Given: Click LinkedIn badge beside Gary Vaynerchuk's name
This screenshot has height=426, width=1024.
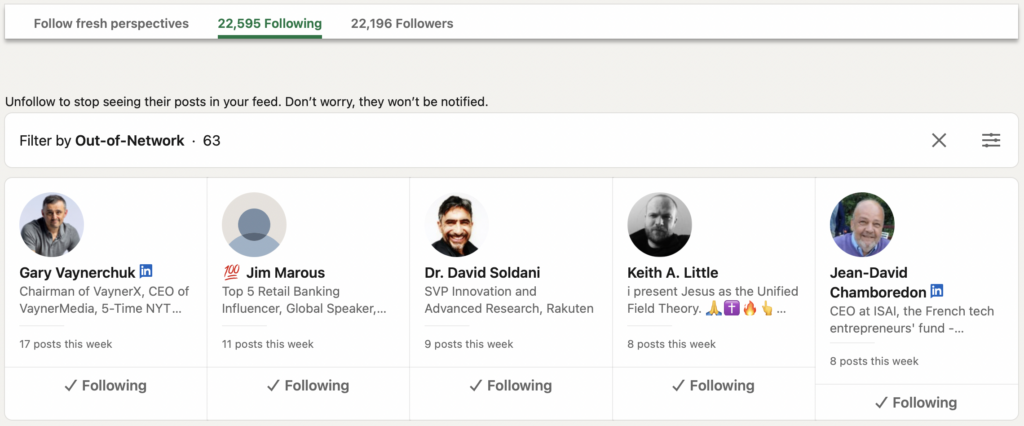Looking at the screenshot, I should (x=146, y=272).
